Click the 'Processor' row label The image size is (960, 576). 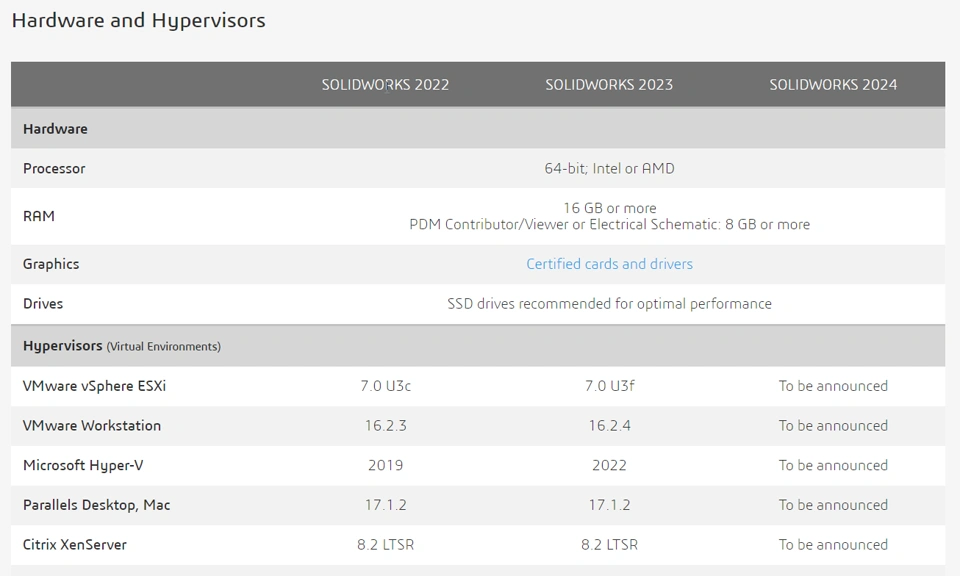click(x=54, y=168)
